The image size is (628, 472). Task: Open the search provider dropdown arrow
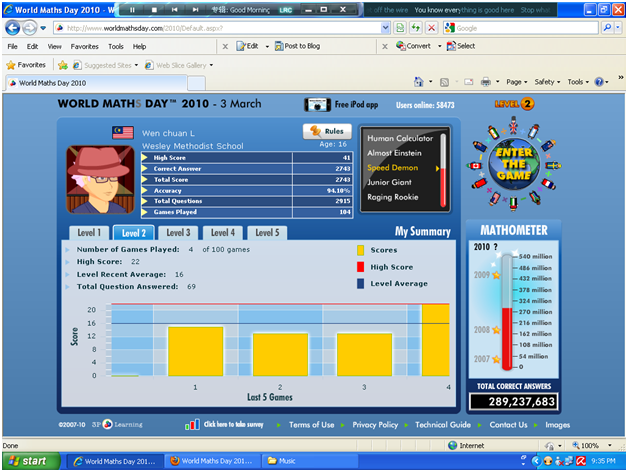618,28
